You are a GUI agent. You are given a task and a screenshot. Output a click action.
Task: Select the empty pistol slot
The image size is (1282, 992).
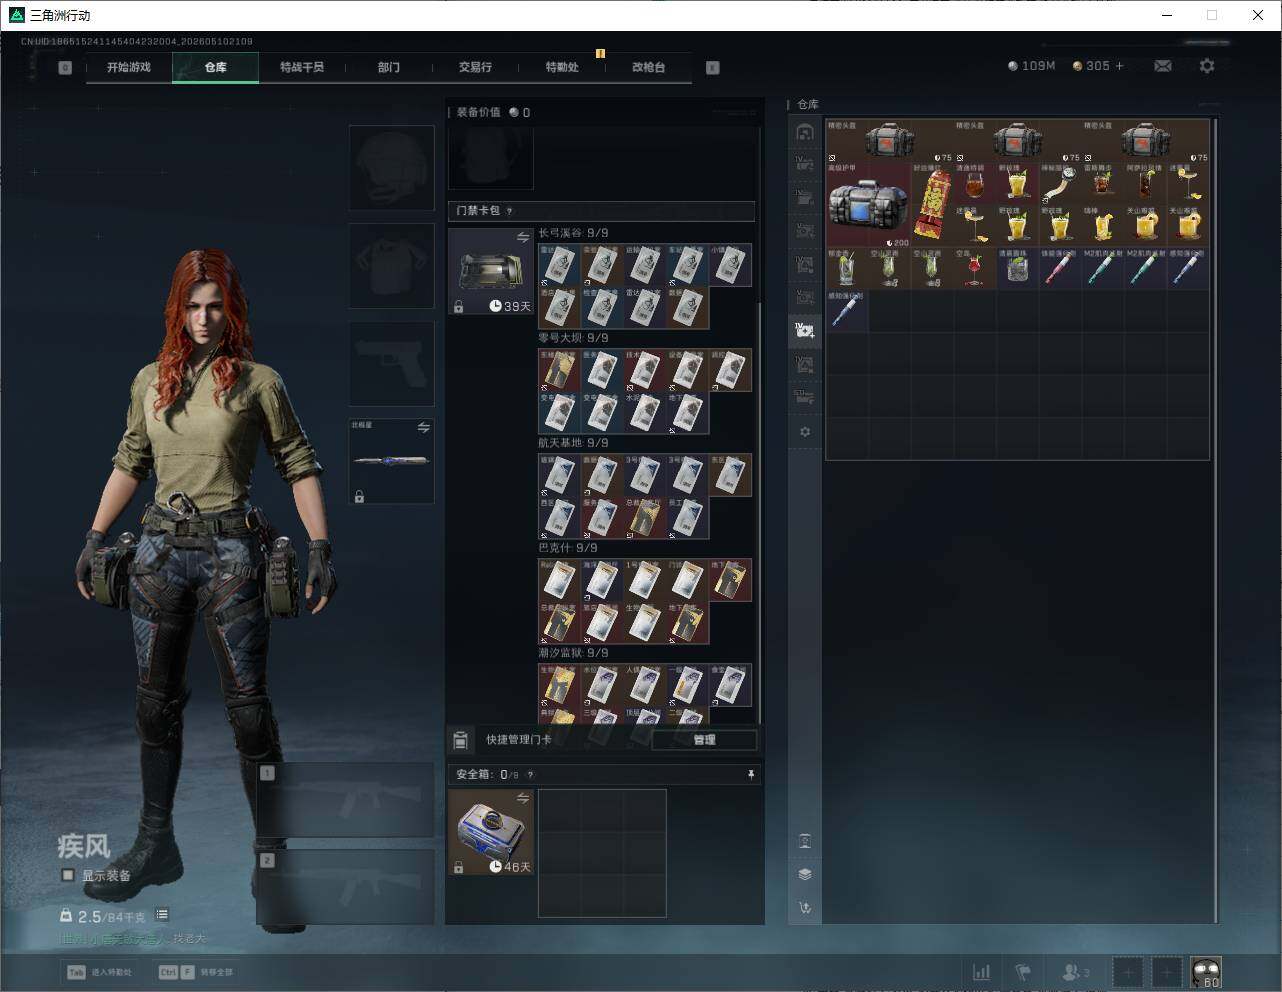[392, 363]
